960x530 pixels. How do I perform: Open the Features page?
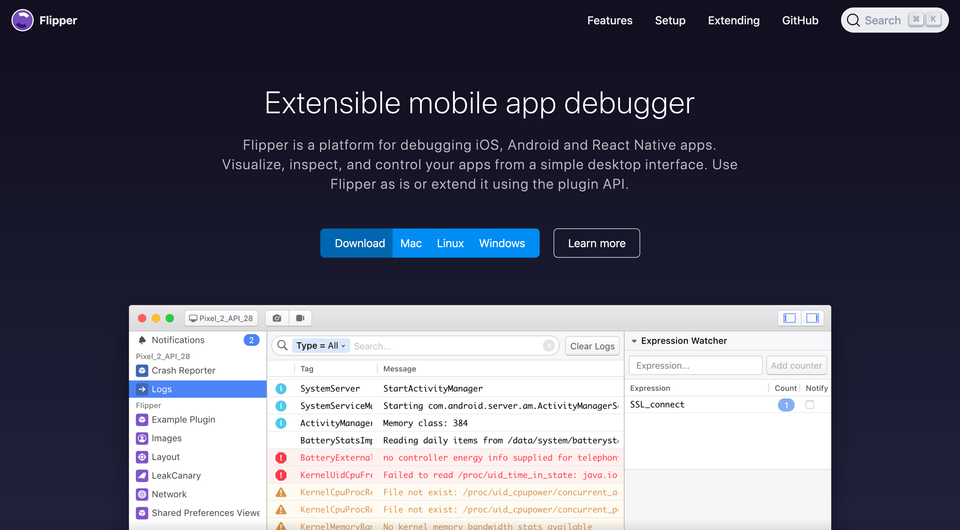[609, 20]
